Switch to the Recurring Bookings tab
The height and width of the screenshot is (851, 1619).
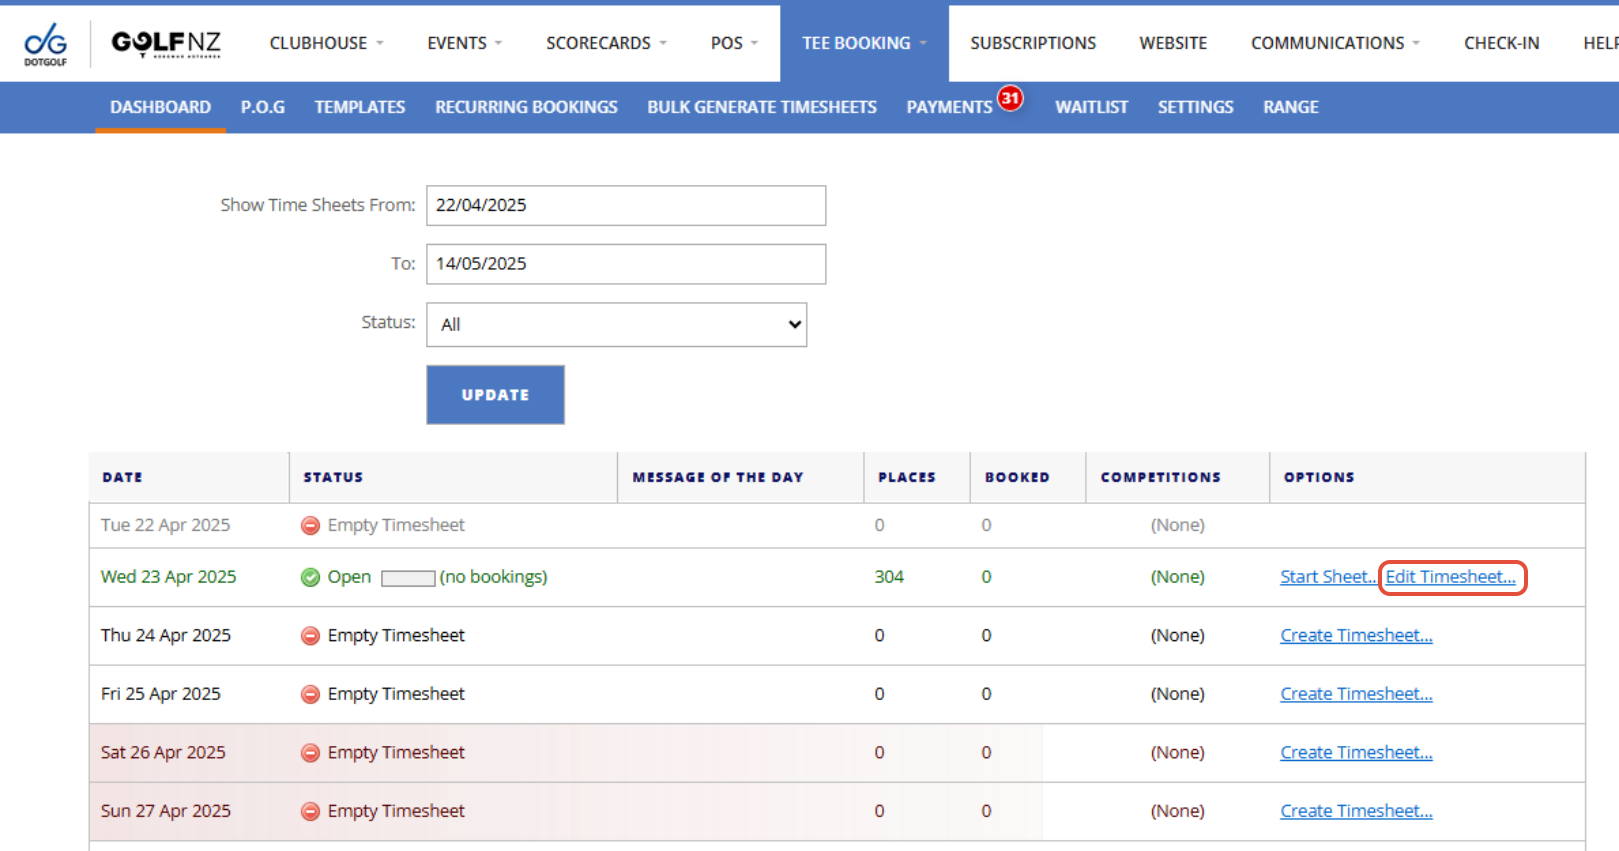526,107
